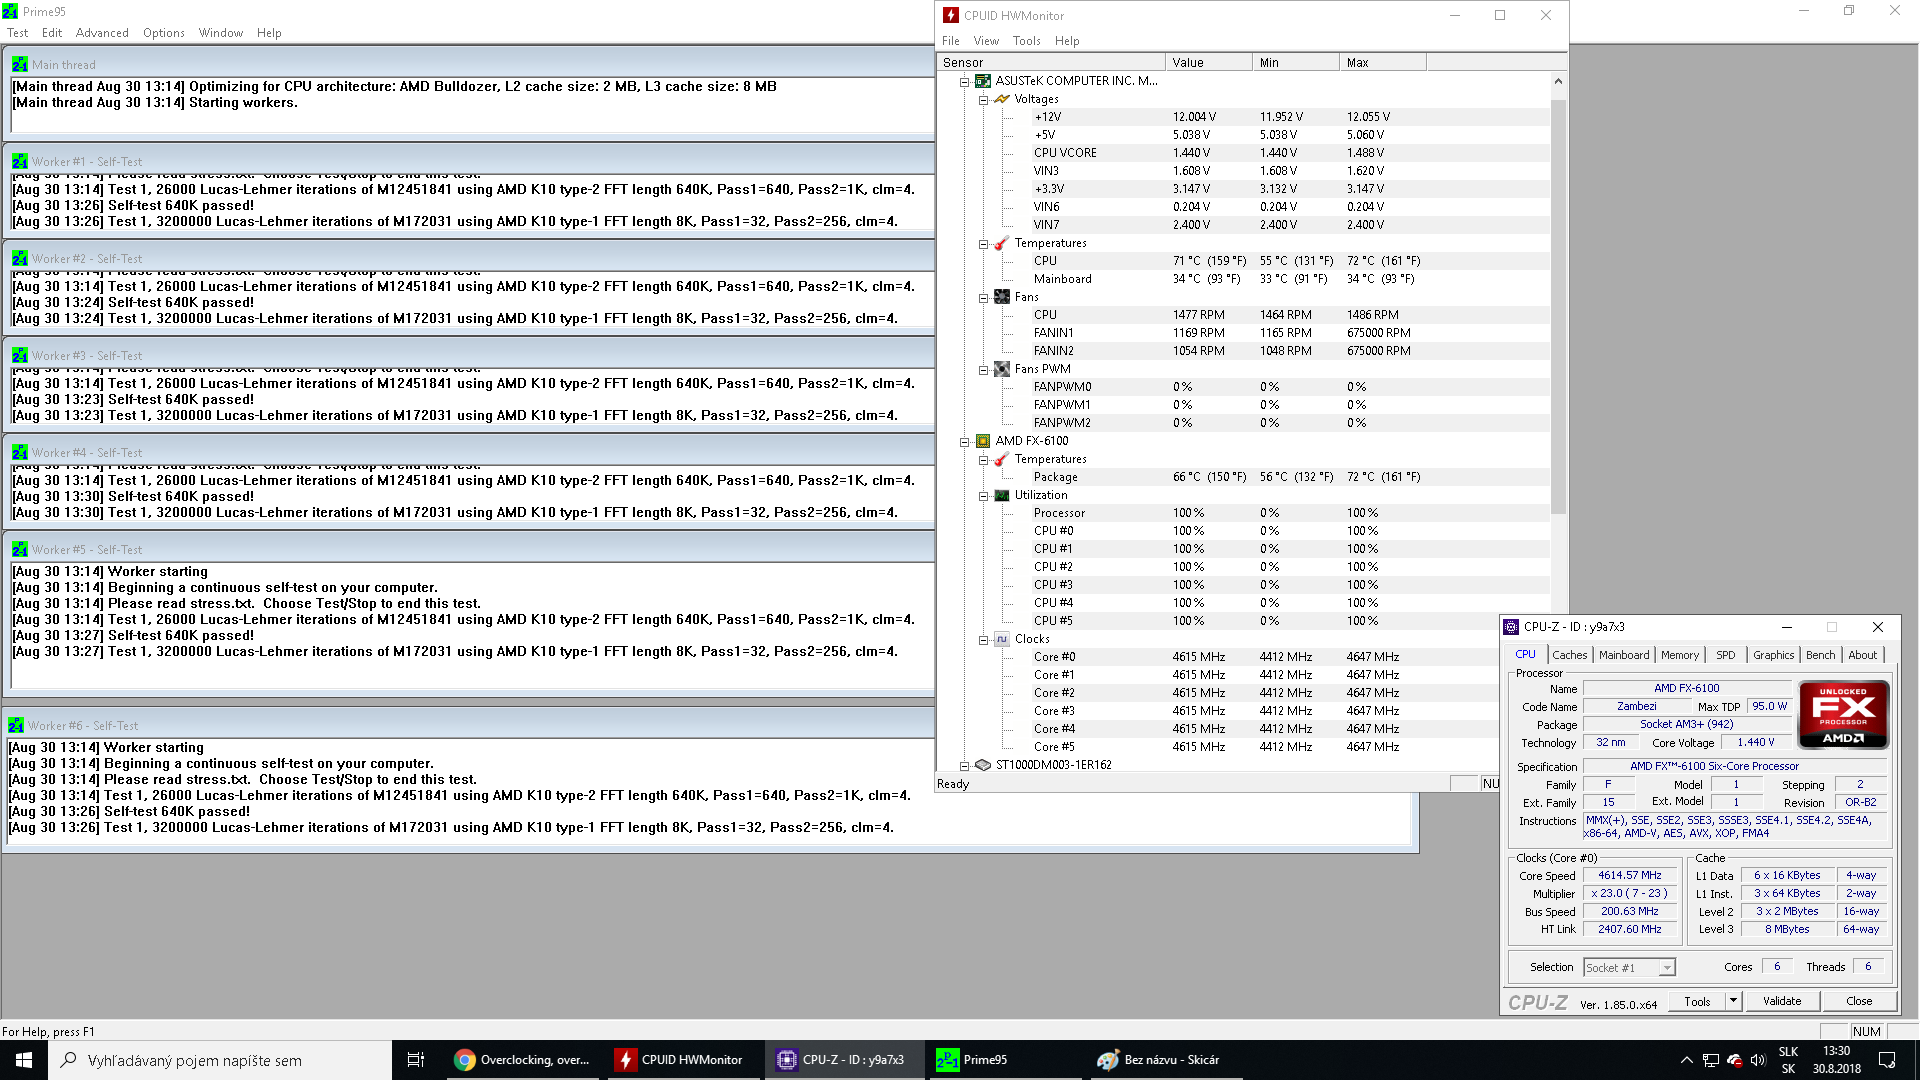Click the Value column header in HWMonitor

pos(1208,62)
